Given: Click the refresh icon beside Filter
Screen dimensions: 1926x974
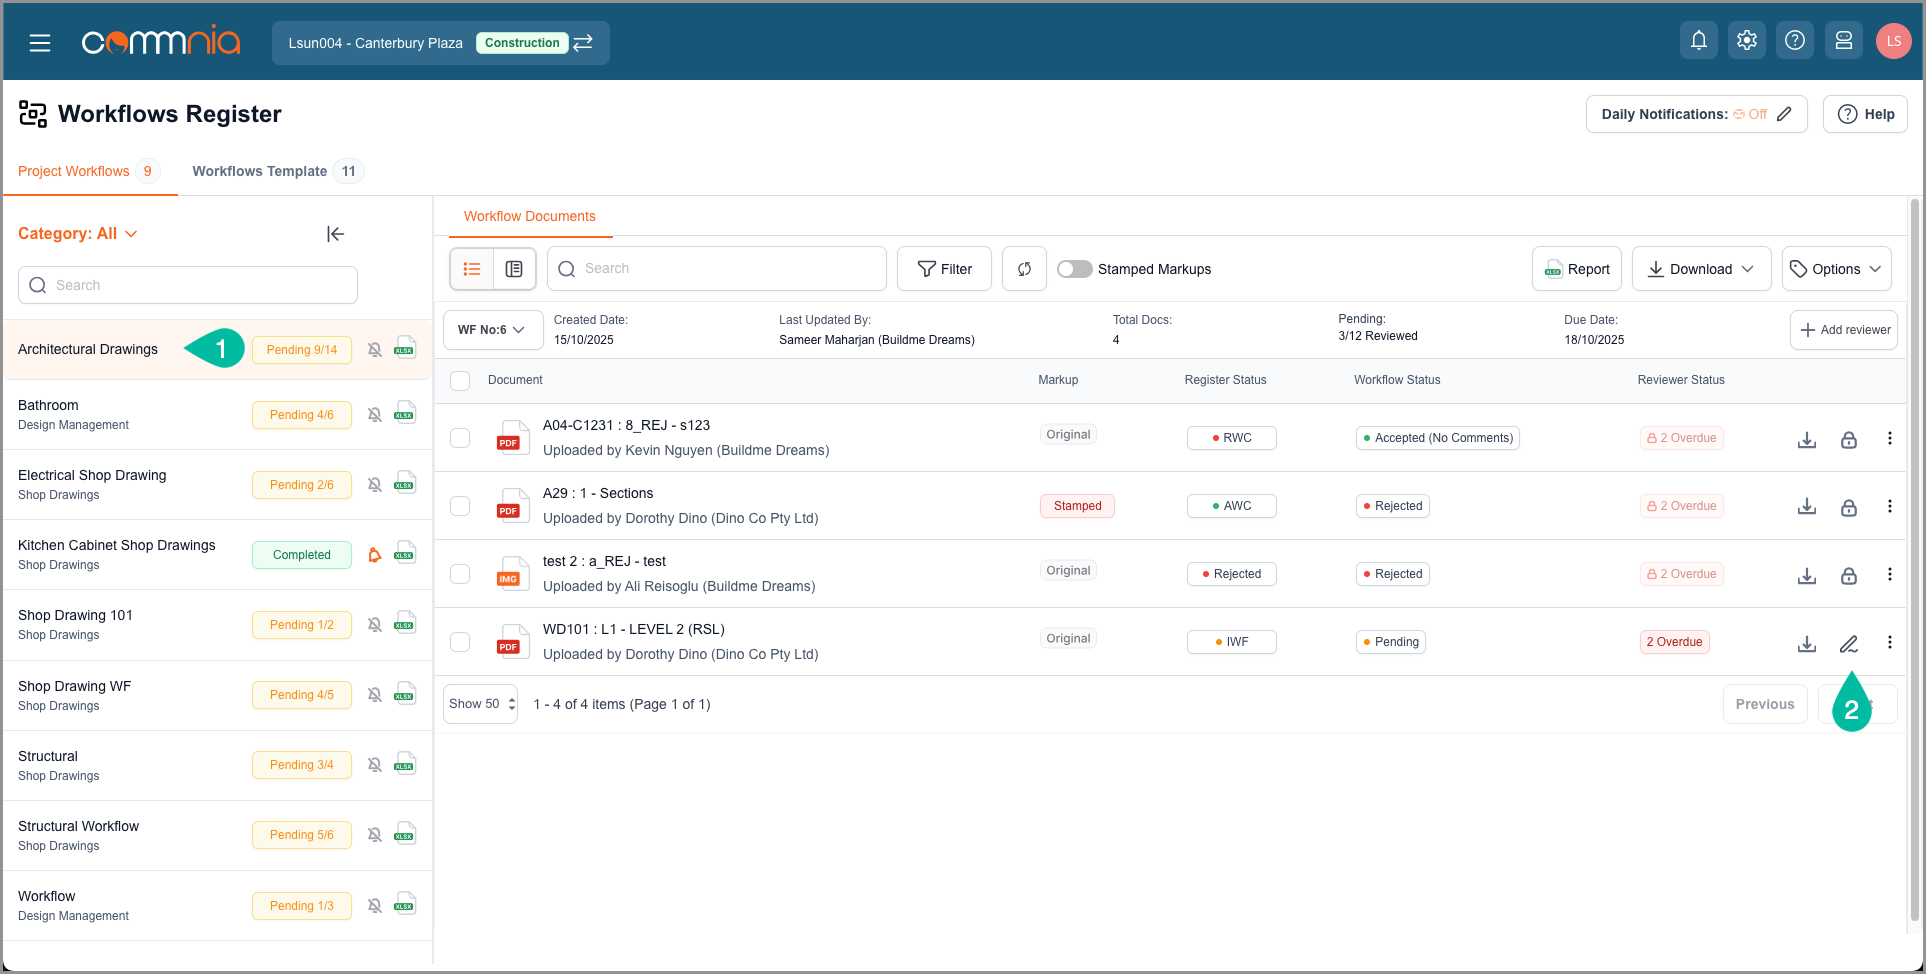Looking at the screenshot, I should pos(1024,269).
